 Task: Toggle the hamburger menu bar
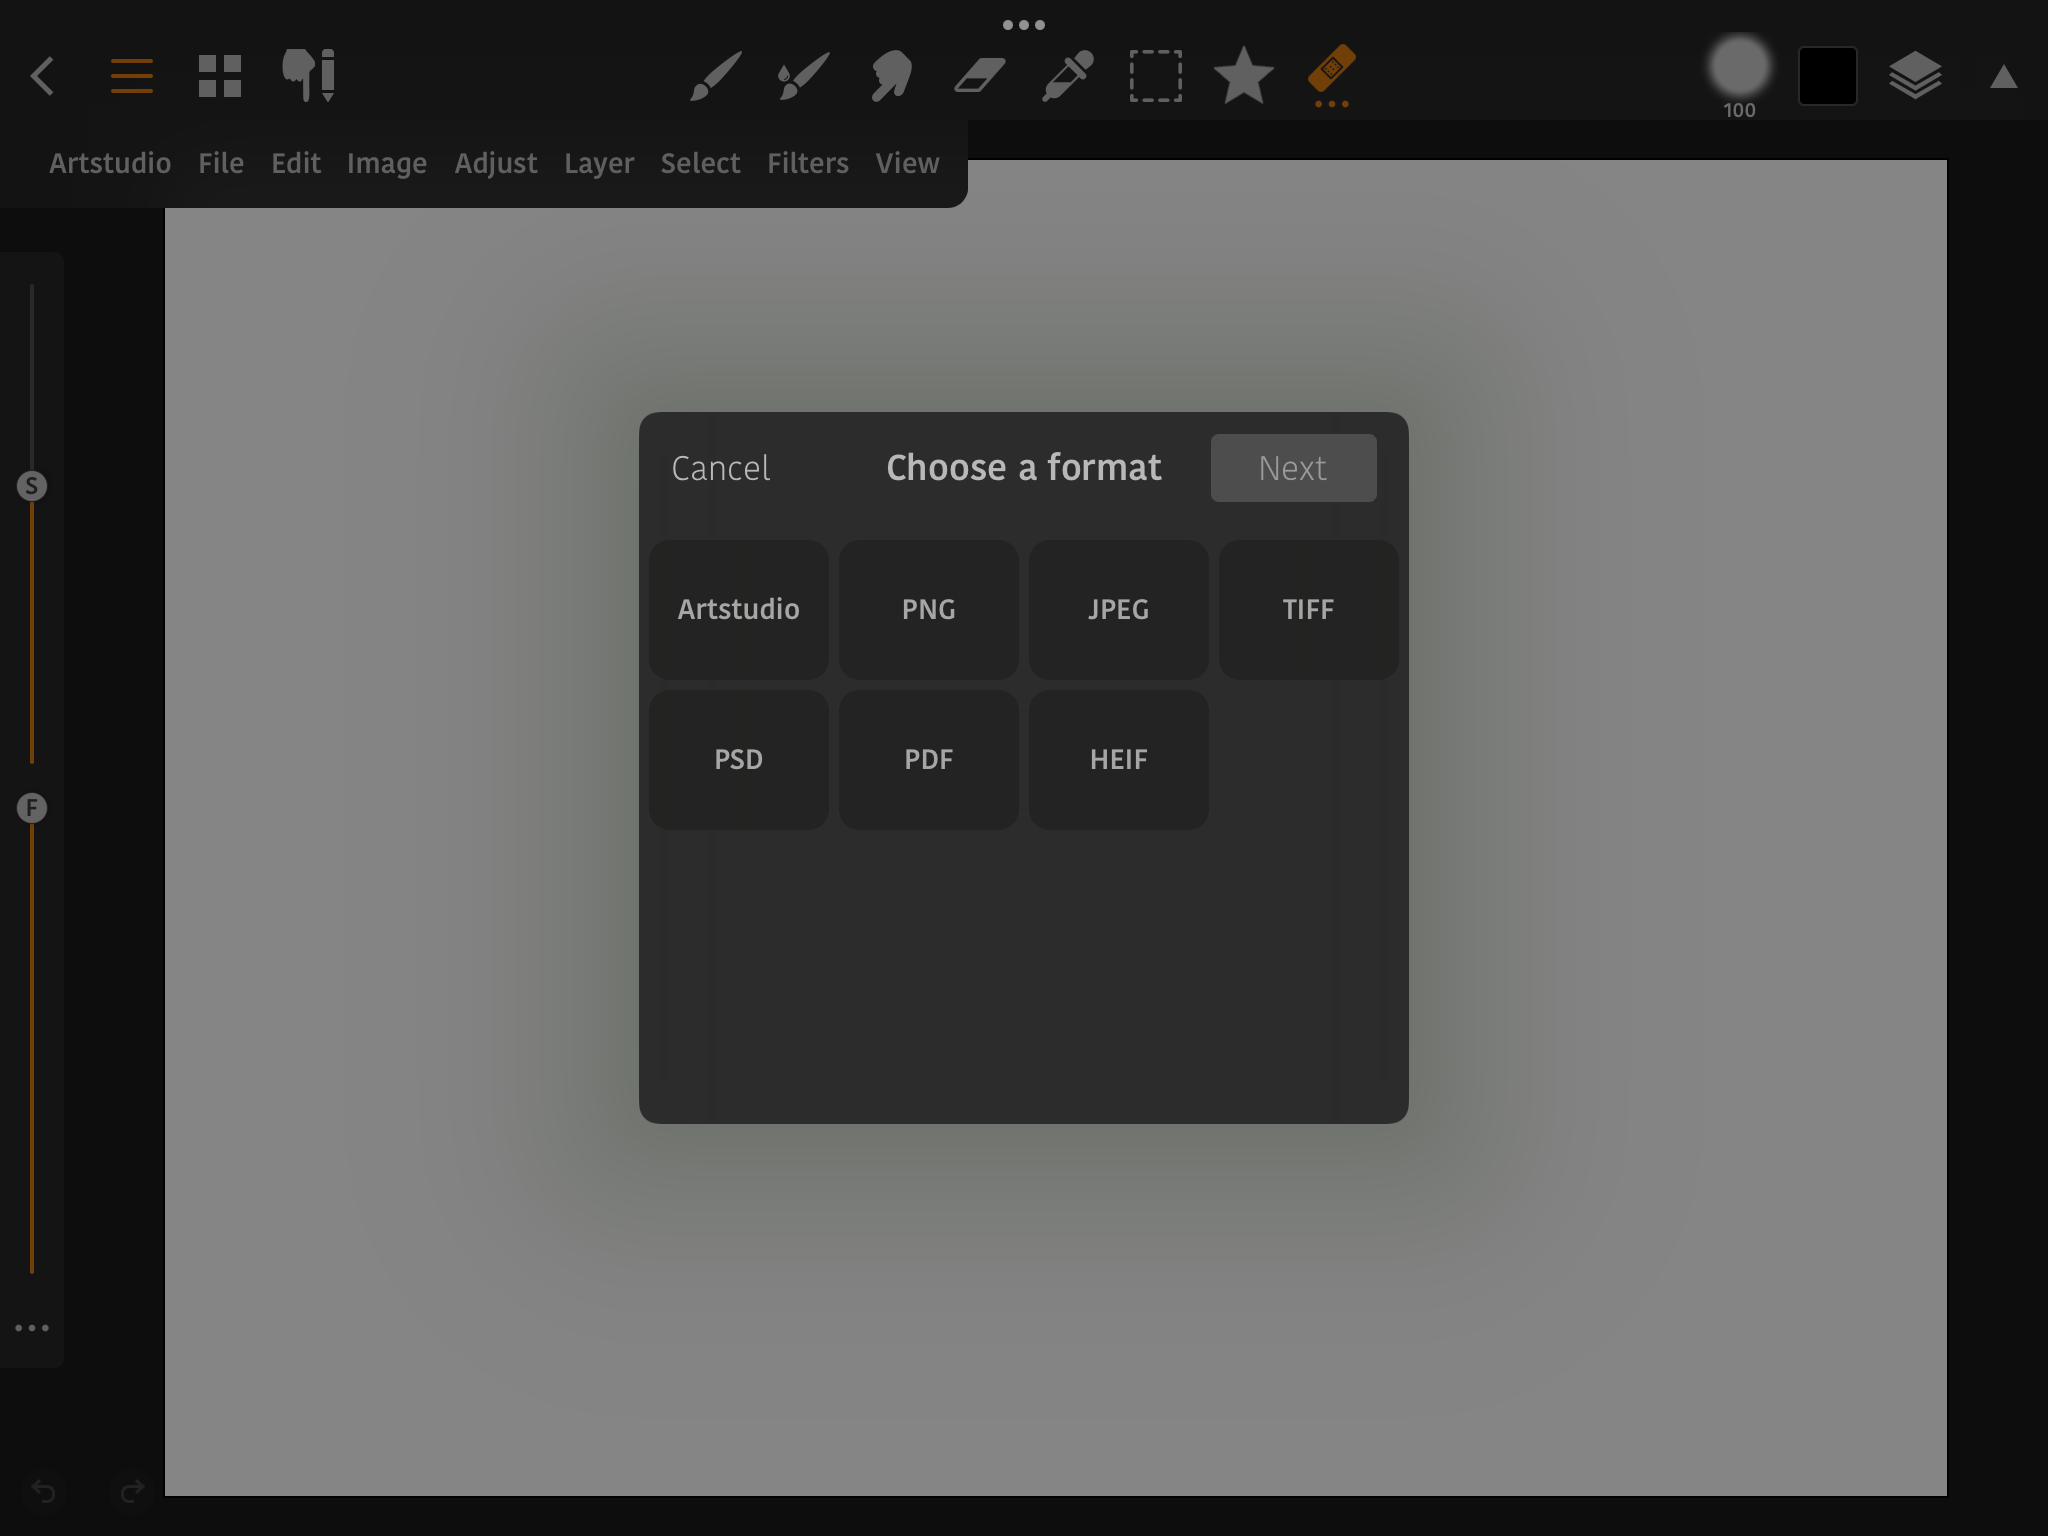[131, 76]
